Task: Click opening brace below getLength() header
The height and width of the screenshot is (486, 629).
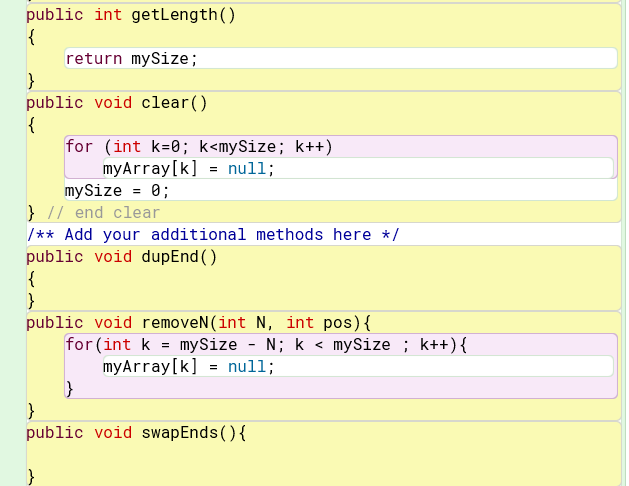Action: [31, 37]
